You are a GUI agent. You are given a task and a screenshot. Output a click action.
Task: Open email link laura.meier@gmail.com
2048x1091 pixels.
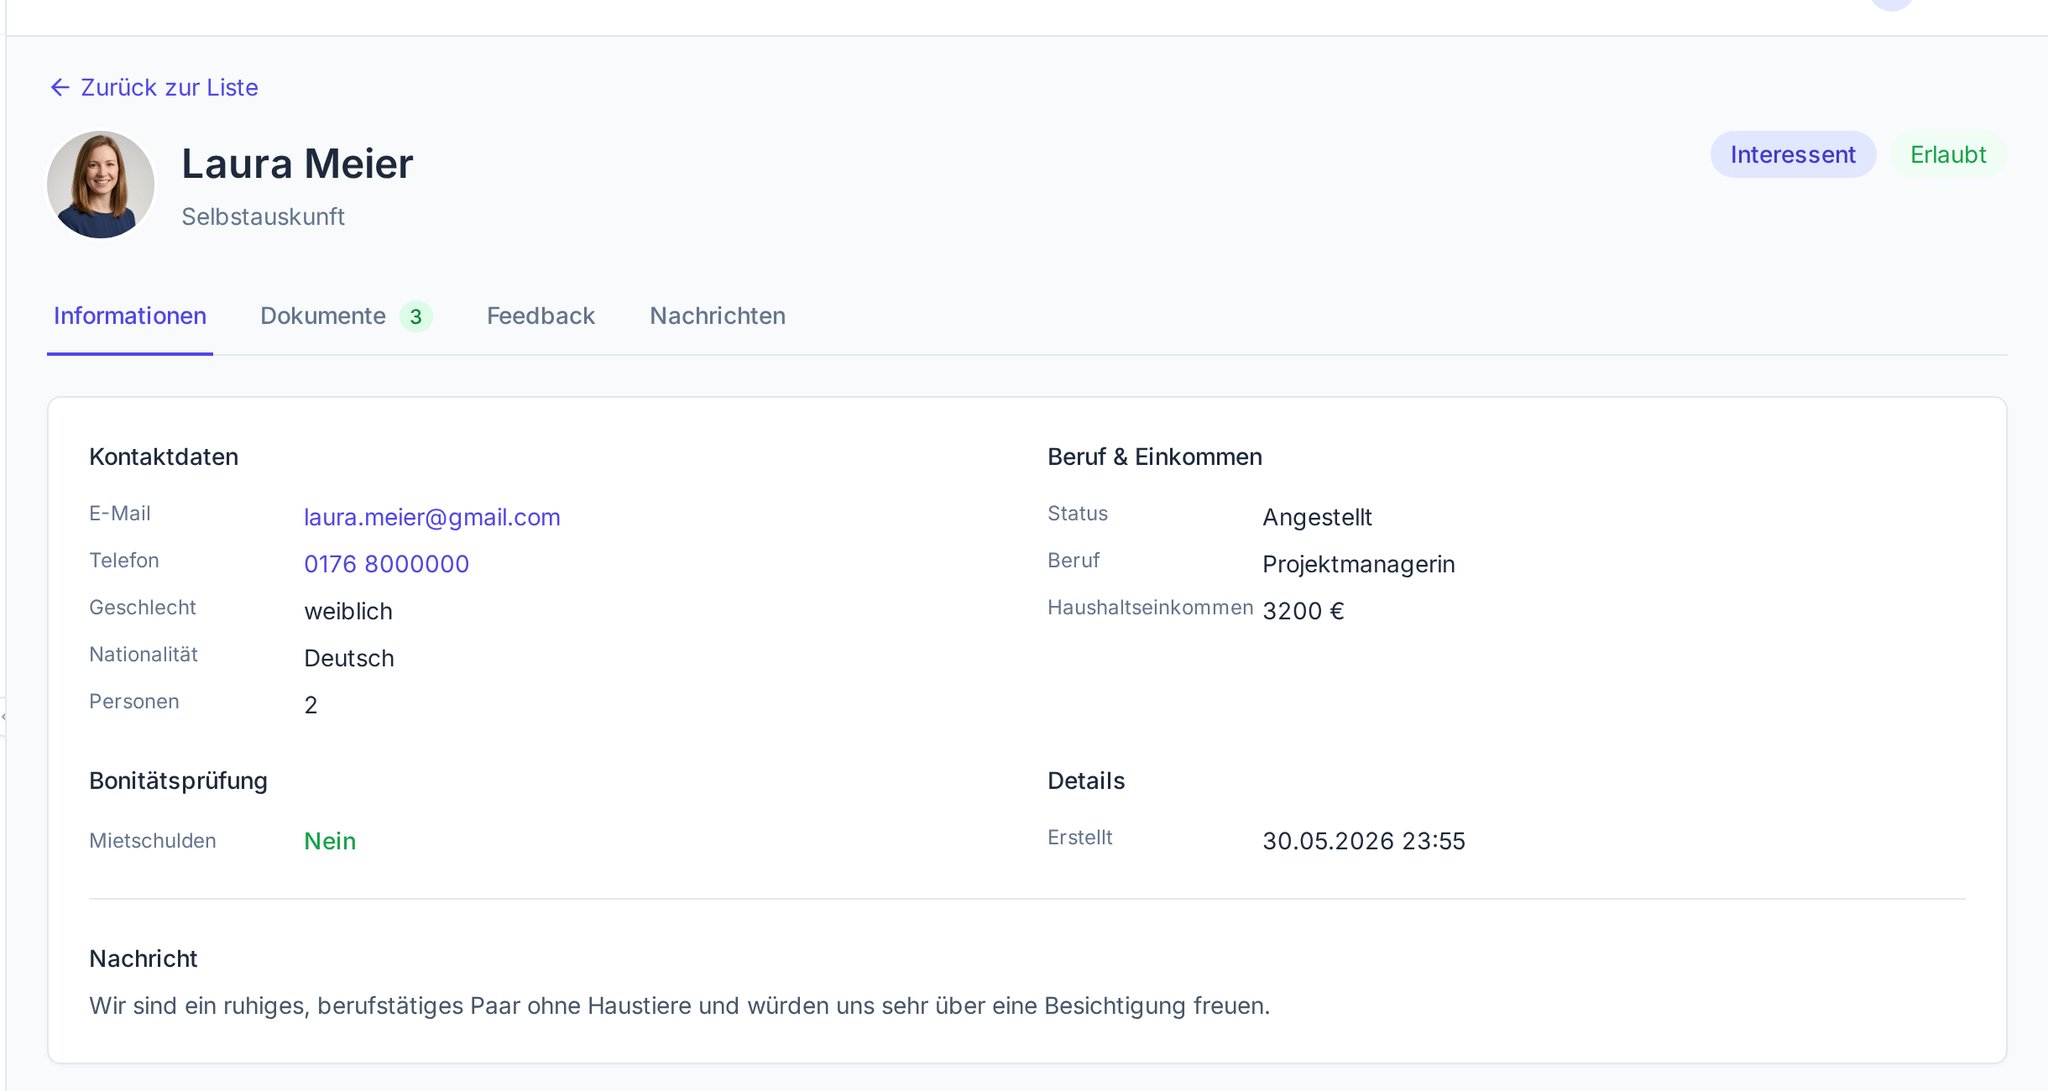tap(432, 517)
